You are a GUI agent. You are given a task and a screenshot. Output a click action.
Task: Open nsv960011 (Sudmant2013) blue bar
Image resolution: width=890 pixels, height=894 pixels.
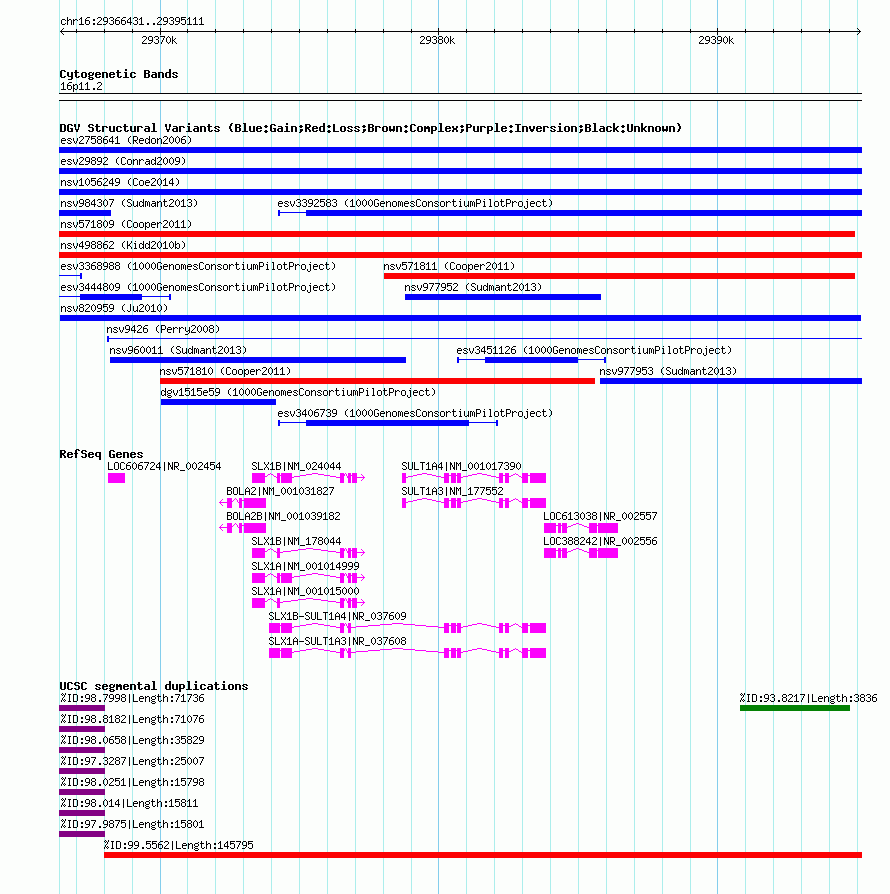pyautogui.click(x=258, y=360)
